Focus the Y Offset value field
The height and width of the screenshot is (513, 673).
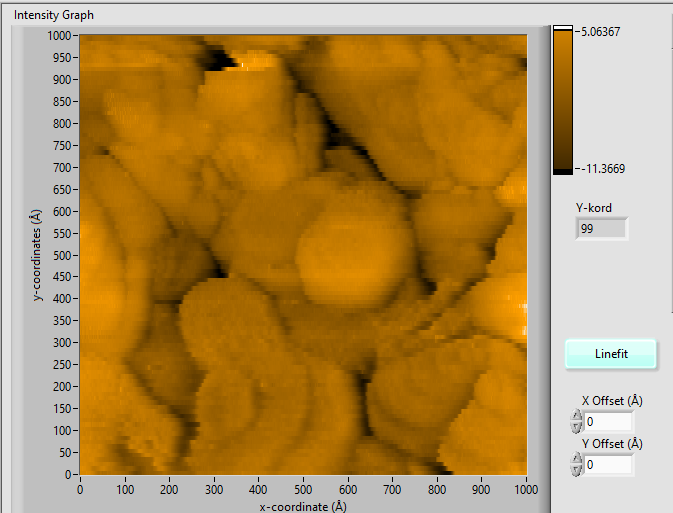click(x=609, y=465)
